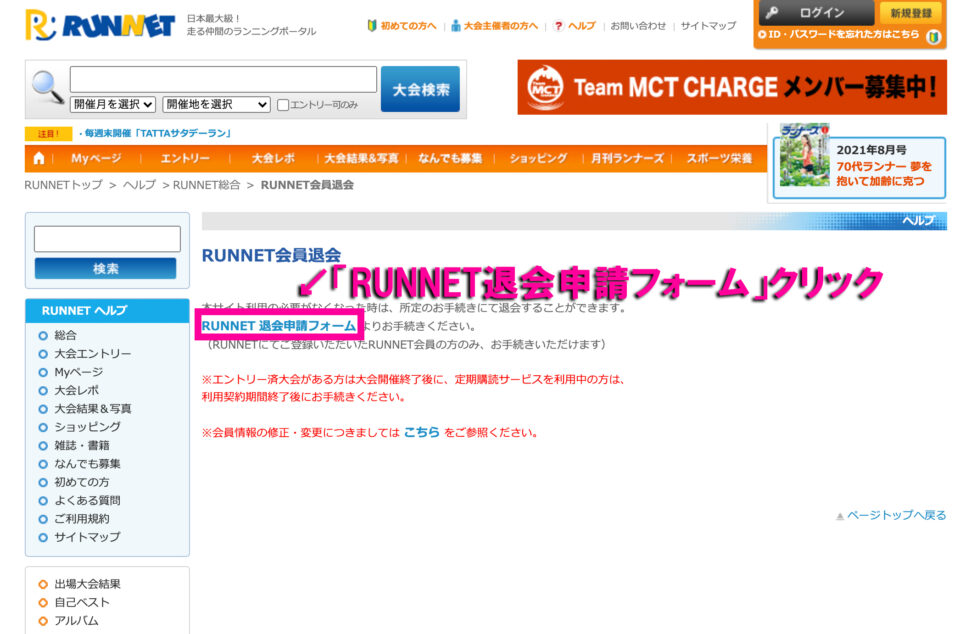Open 自己ベスト in lower sidebar
Screen dimensions: 960x634
pos(81,603)
